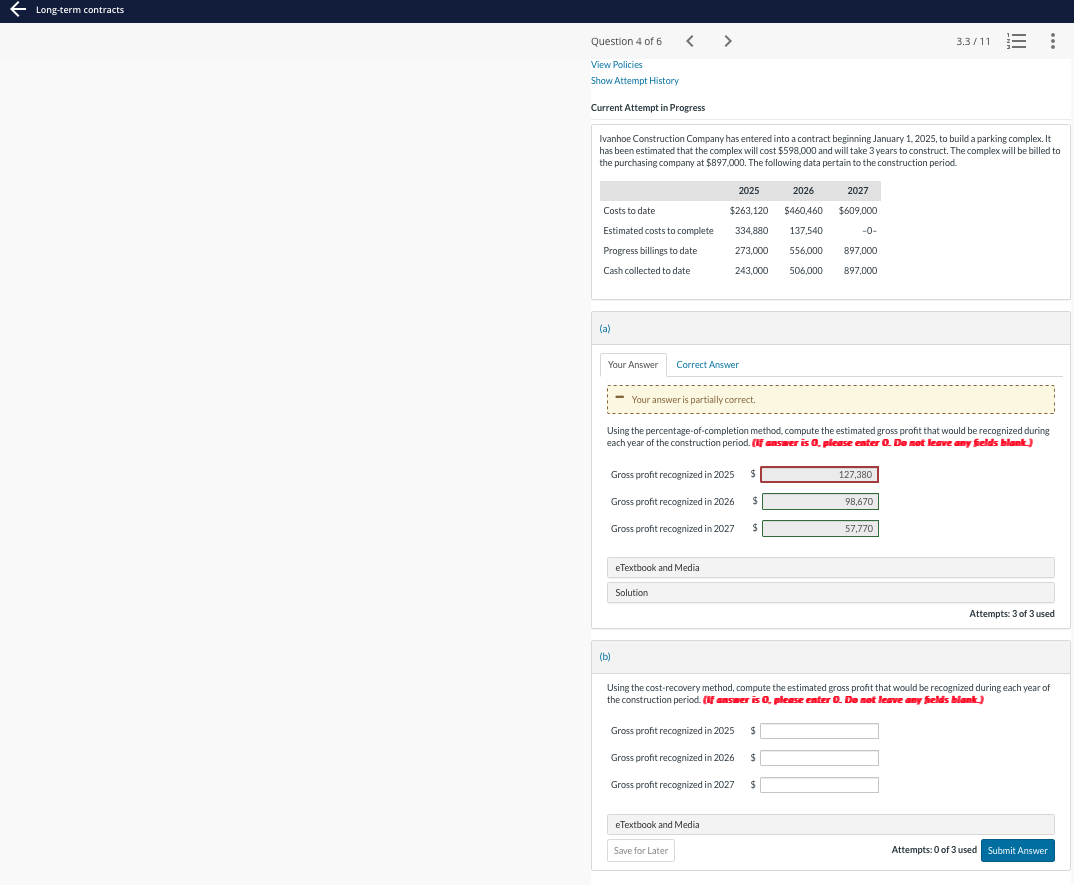Open the question list icon
Viewport: 1074px width, 885px height.
1016,41
